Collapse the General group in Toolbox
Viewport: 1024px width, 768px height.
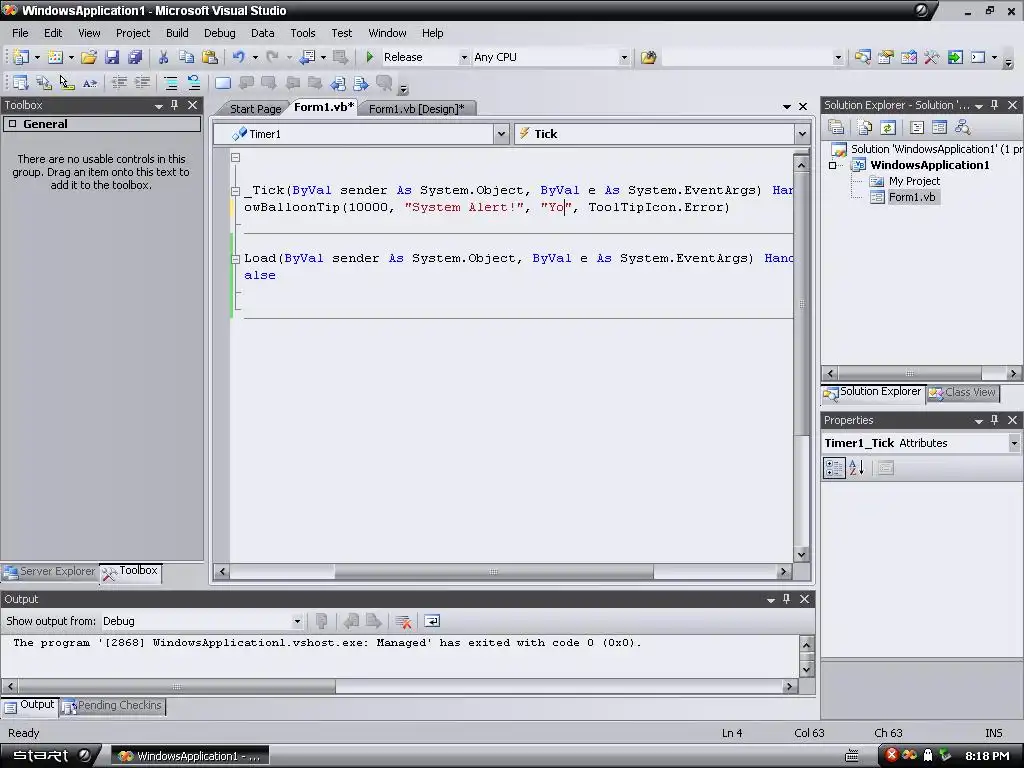(x=12, y=123)
